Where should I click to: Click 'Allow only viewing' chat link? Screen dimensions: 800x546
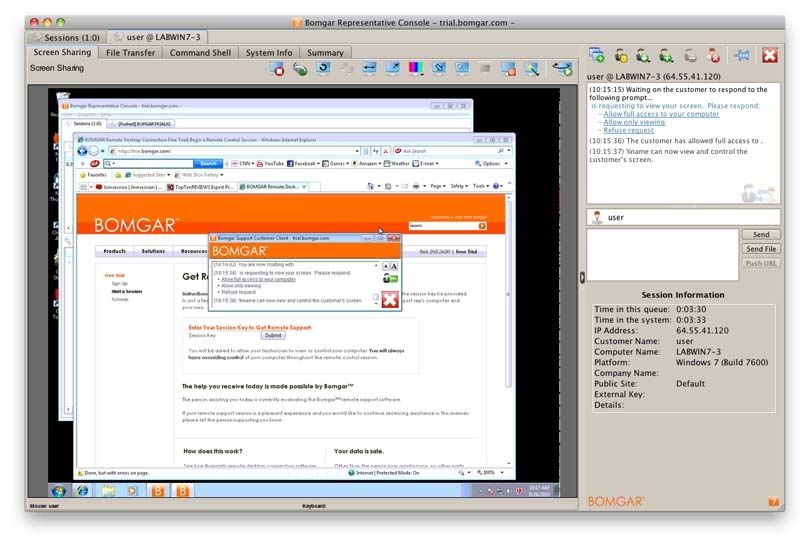tap(634, 122)
